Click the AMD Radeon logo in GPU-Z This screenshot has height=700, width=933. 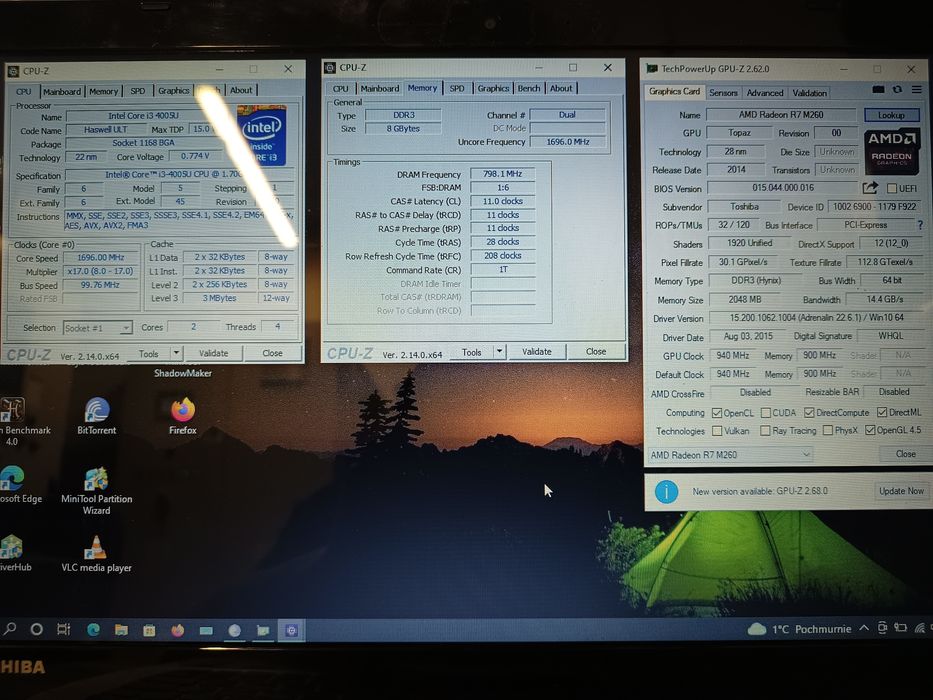pyautogui.click(x=891, y=151)
